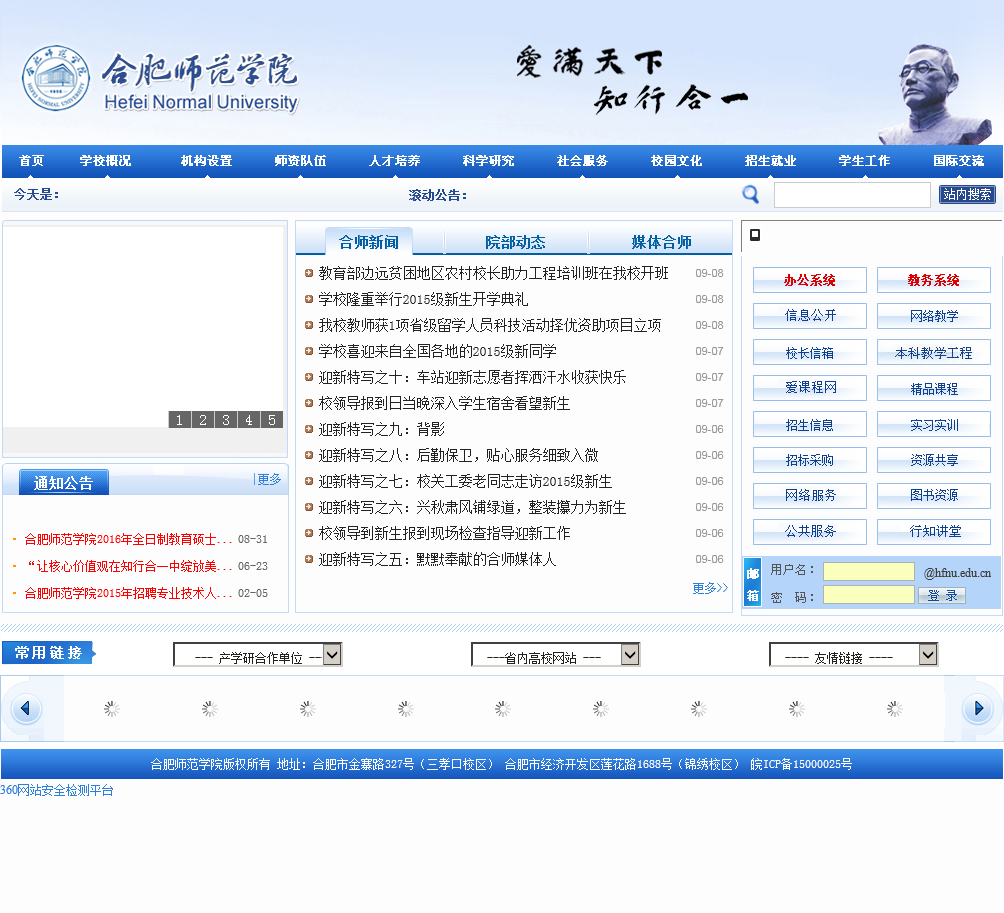Viewport: 1004px width, 913px height.
Task: Open 科学研究 menu item
Action: point(489,161)
